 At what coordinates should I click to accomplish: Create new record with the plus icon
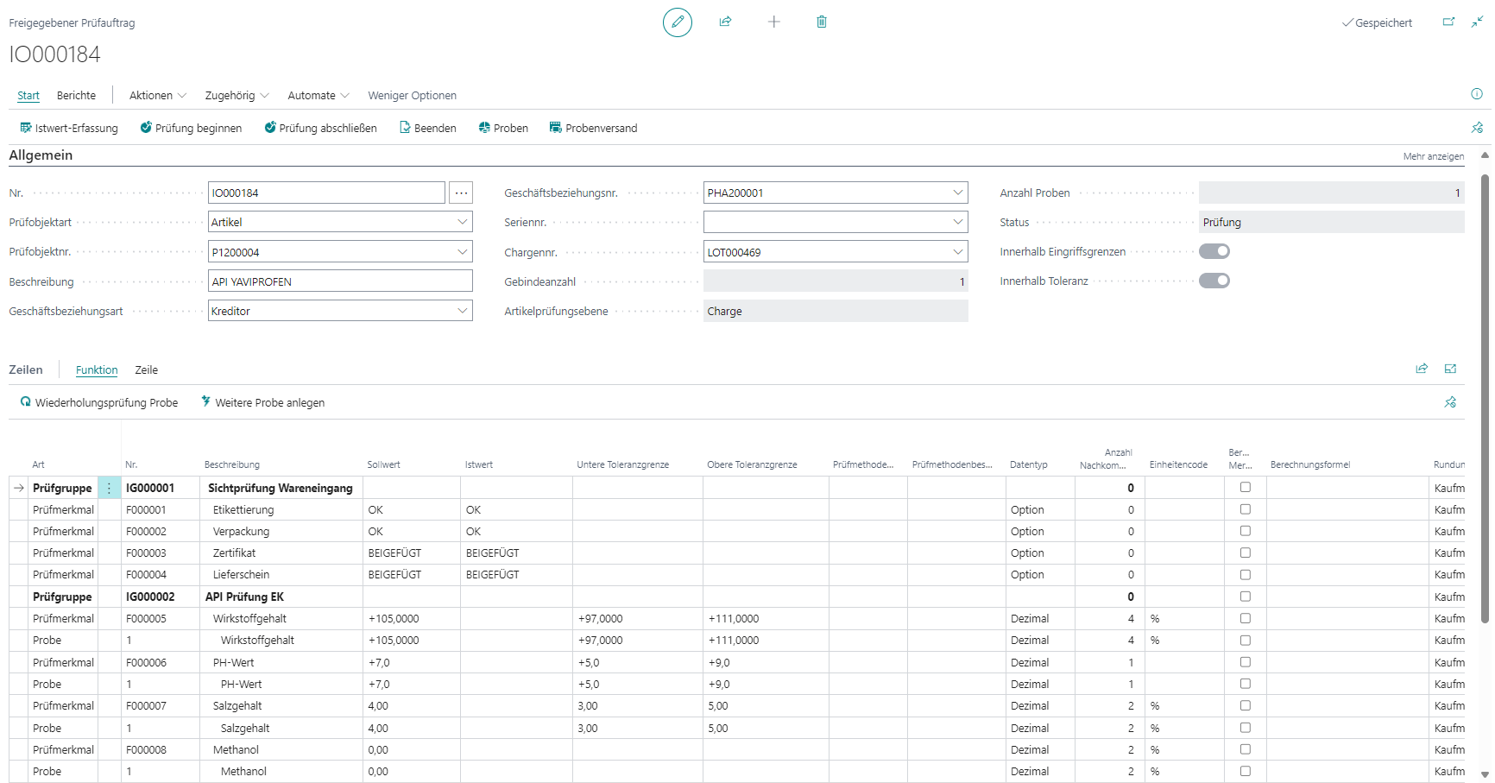point(774,21)
